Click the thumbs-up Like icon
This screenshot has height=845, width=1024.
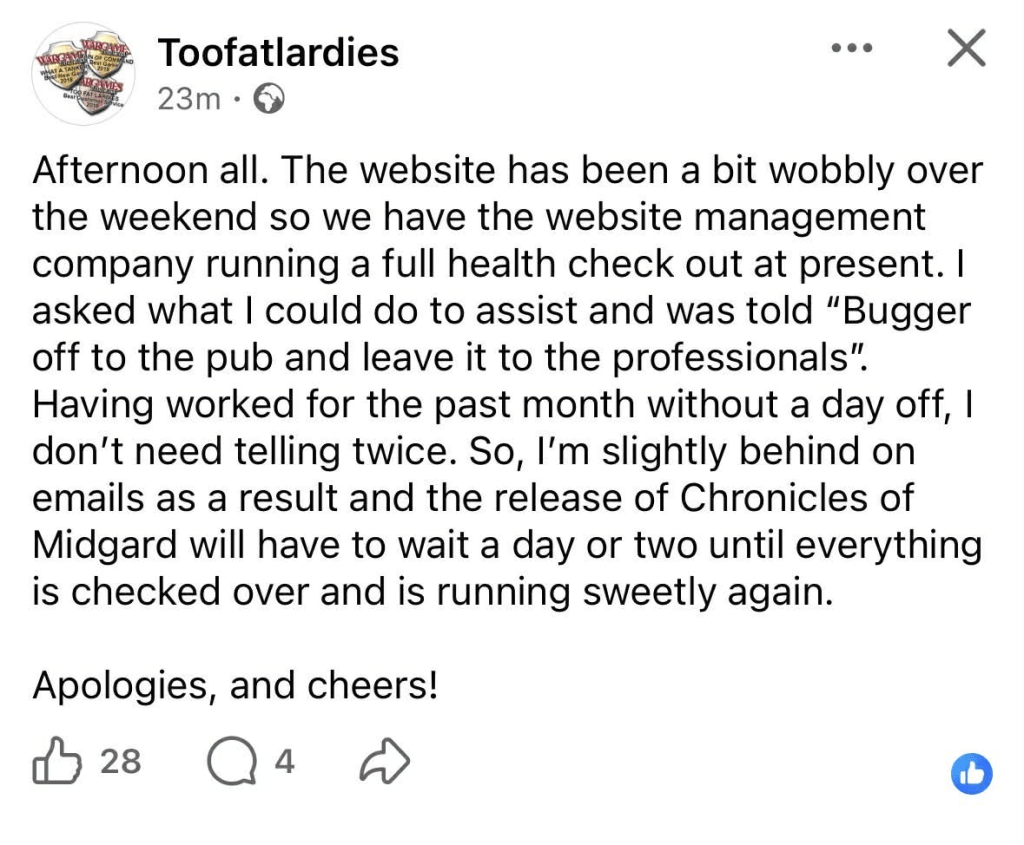(56, 763)
